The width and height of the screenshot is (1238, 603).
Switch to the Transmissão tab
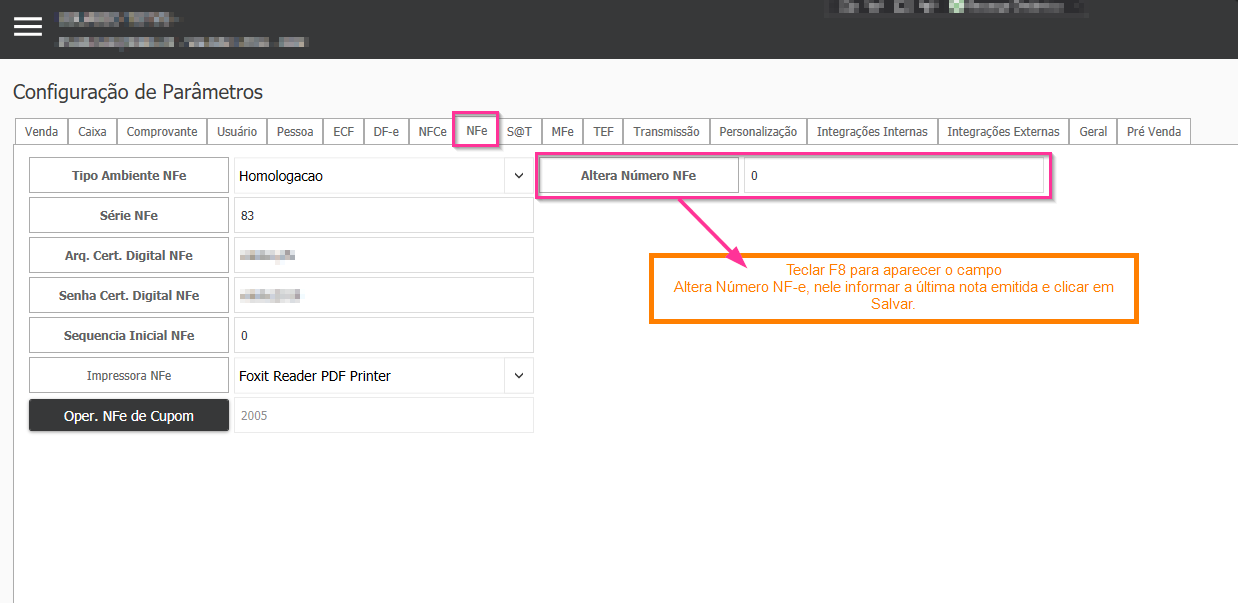pyautogui.click(x=666, y=131)
